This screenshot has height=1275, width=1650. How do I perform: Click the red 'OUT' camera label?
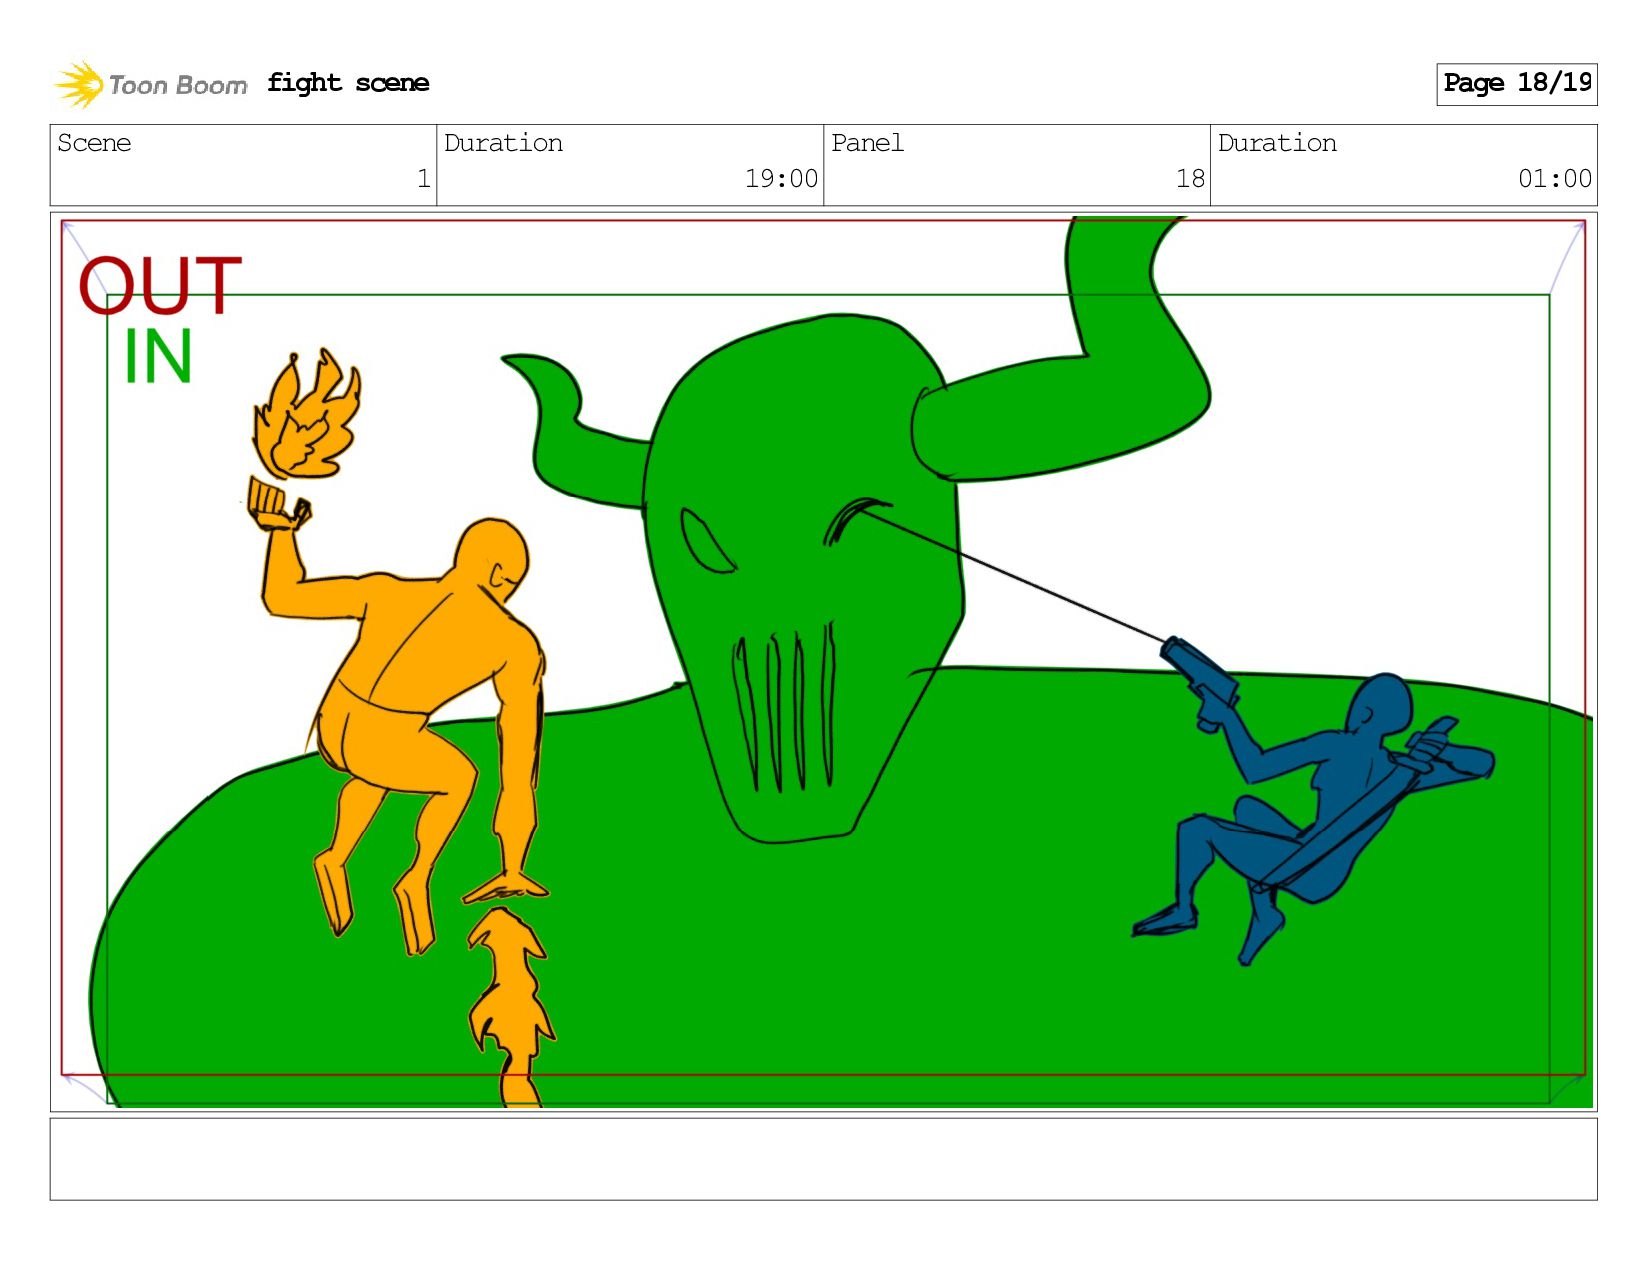point(160,286)
